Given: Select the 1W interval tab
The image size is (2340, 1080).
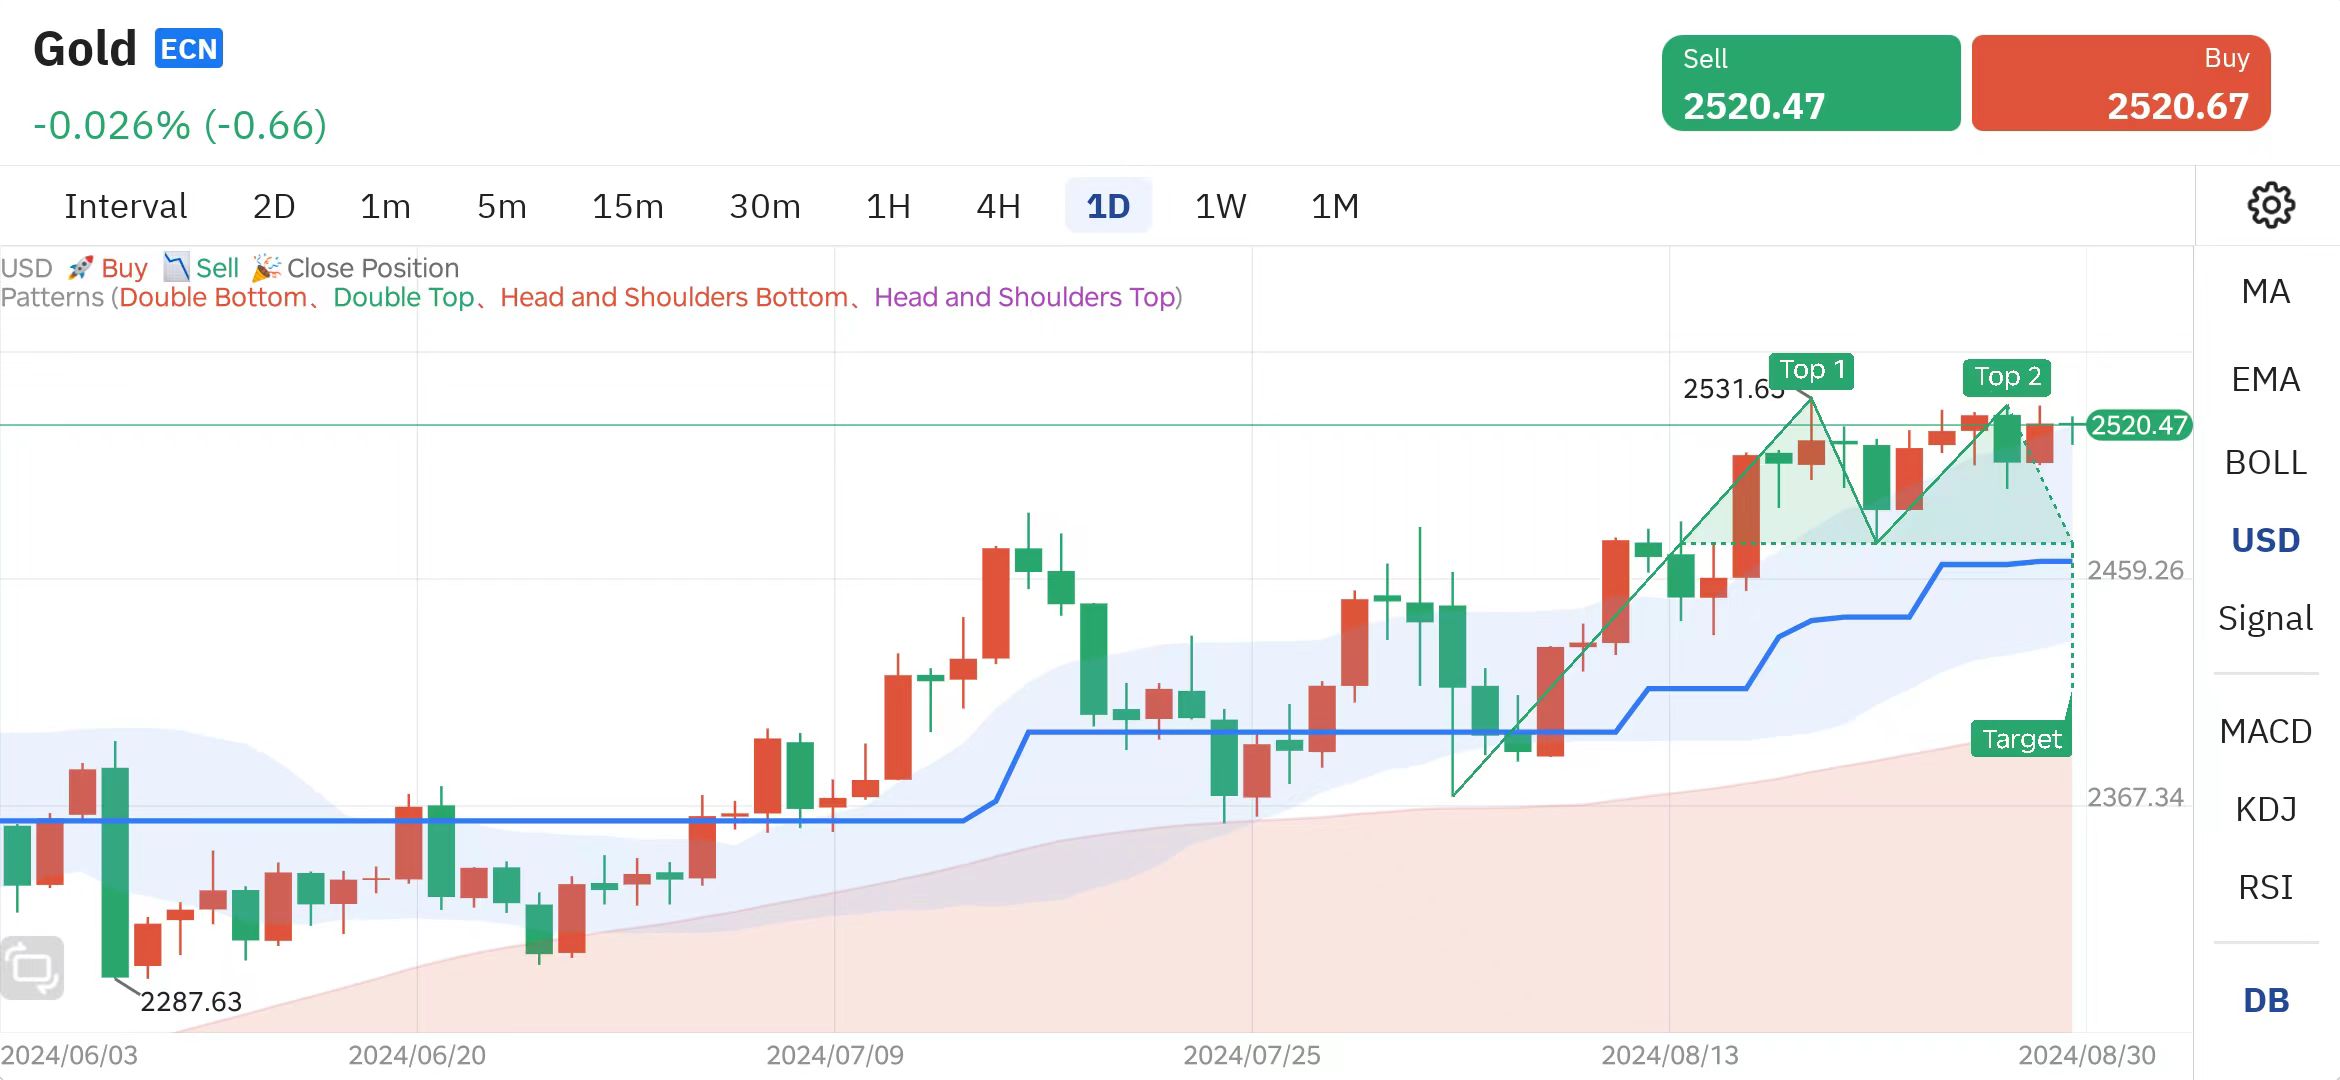Looking at the screenshot, I should coord(1220,206).
